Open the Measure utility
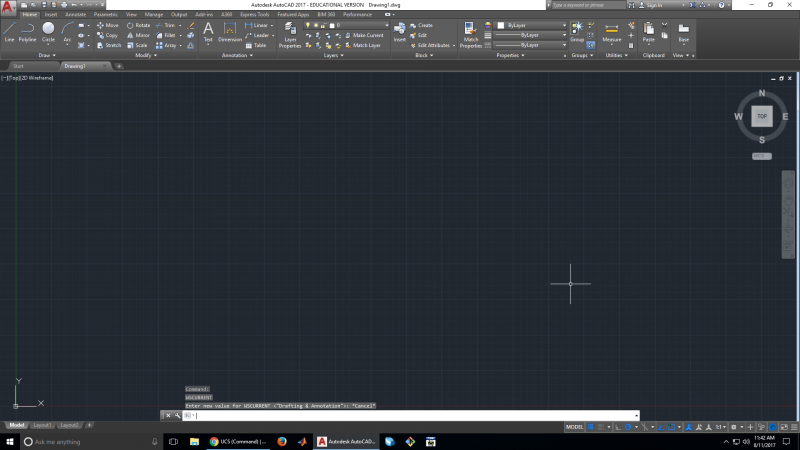Viewport: 800px width, 450px height. [x=611, y=32]
